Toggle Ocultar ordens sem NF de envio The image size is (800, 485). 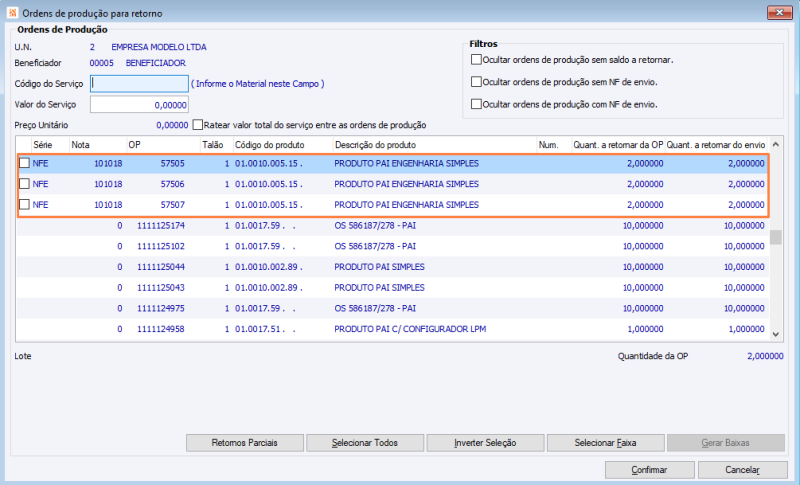pyautogui.click(x=476, y=82)
